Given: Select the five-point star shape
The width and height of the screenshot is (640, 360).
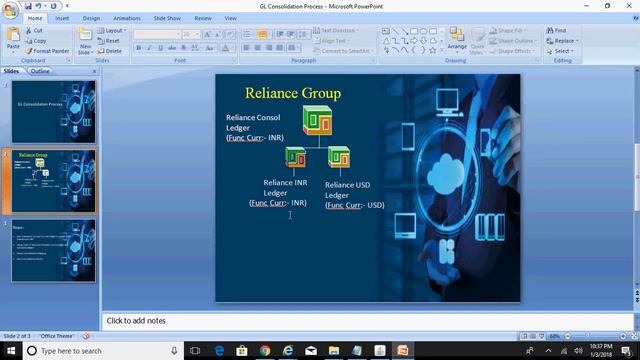Looking at the screenshot, I should point(433,51).
